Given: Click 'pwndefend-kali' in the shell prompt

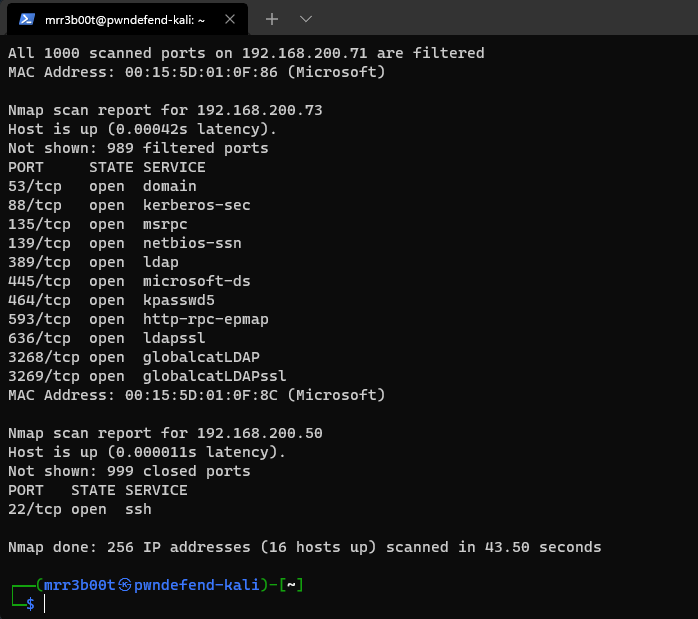Looking at the screenshot, I should click(x=196, y=585).
